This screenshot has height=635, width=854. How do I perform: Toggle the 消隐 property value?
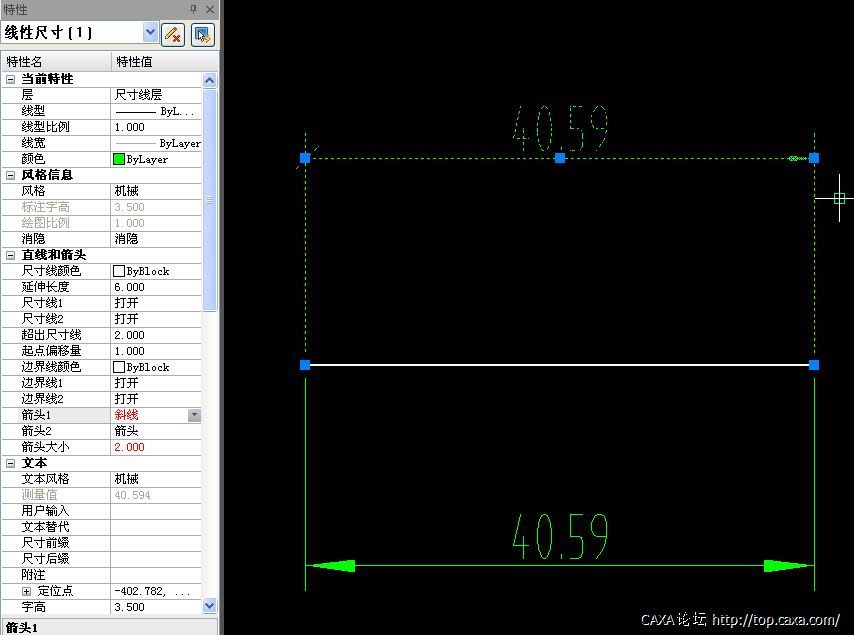point(155,239)
